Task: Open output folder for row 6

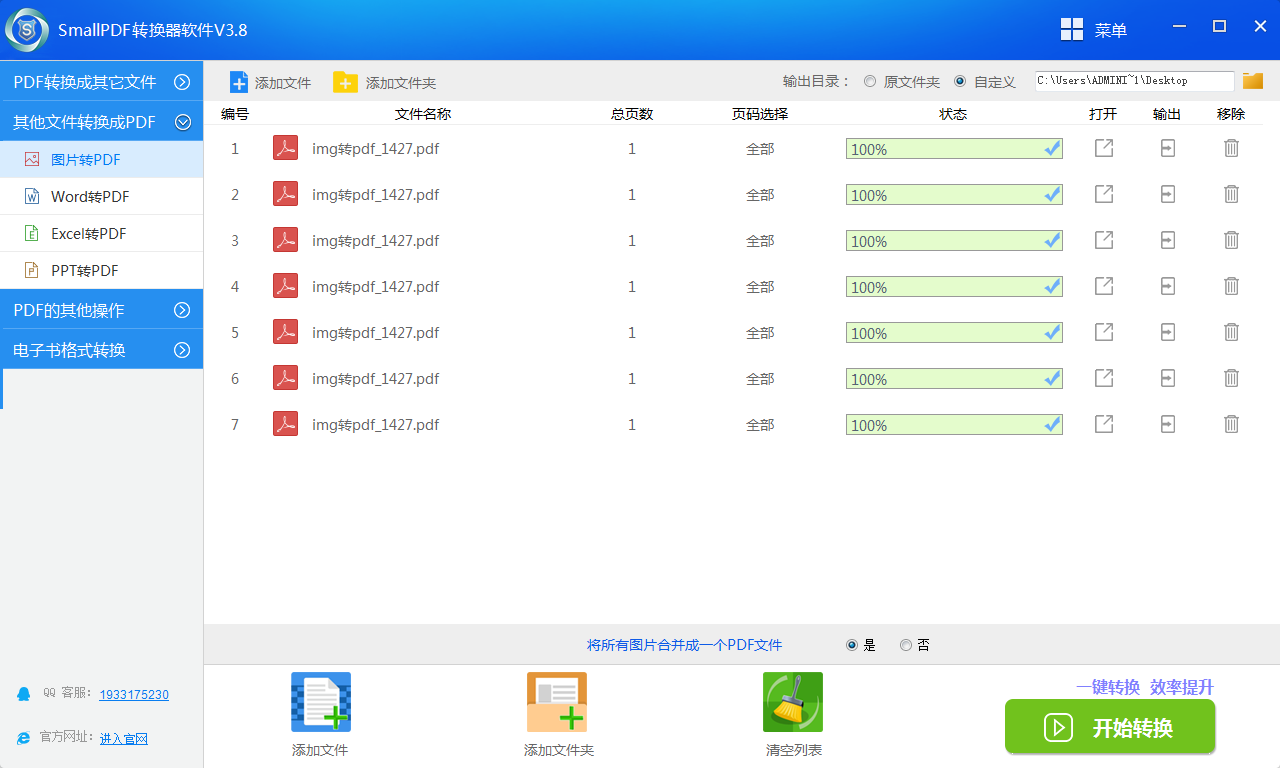Action: point(1168,378)
